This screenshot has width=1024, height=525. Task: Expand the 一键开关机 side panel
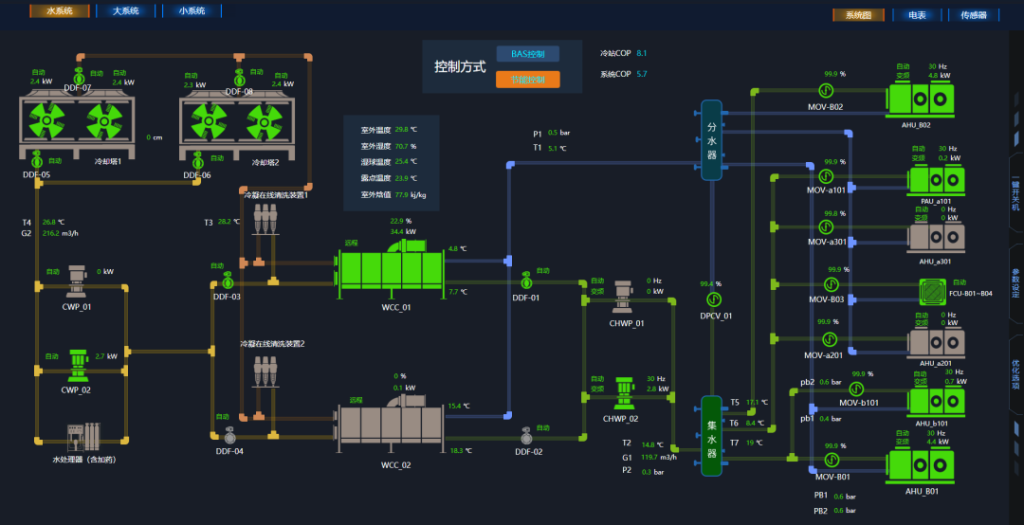tap(1016, 192)
